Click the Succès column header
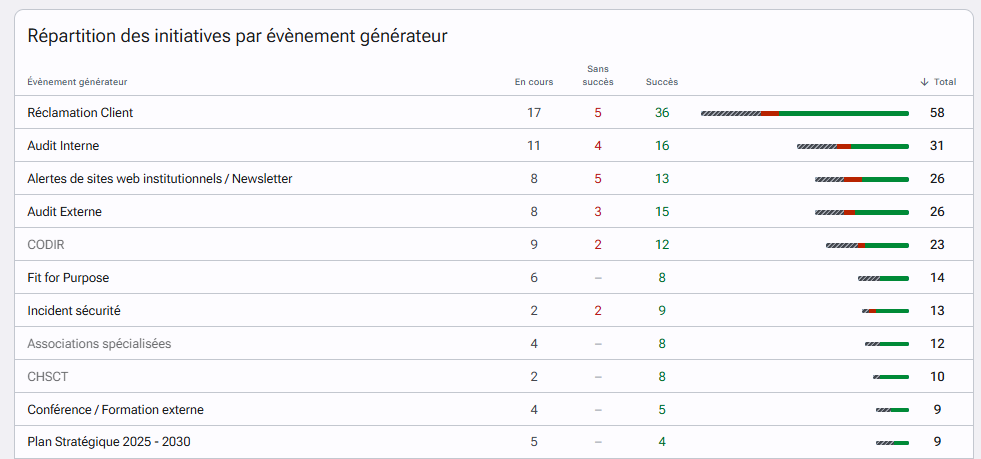The width and height of the screenshot is (981, 459). click(x=662, y=82)
